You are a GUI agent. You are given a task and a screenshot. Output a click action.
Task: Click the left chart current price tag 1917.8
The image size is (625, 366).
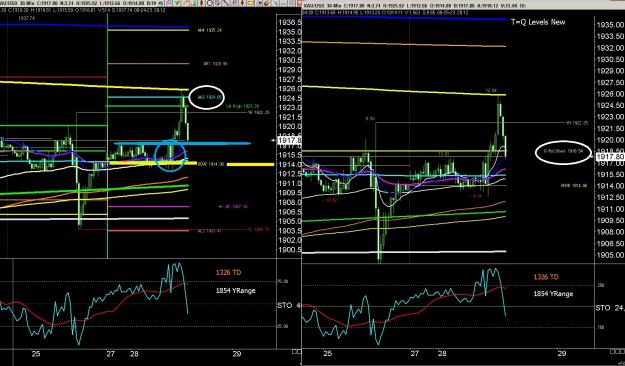click(290, 140)
